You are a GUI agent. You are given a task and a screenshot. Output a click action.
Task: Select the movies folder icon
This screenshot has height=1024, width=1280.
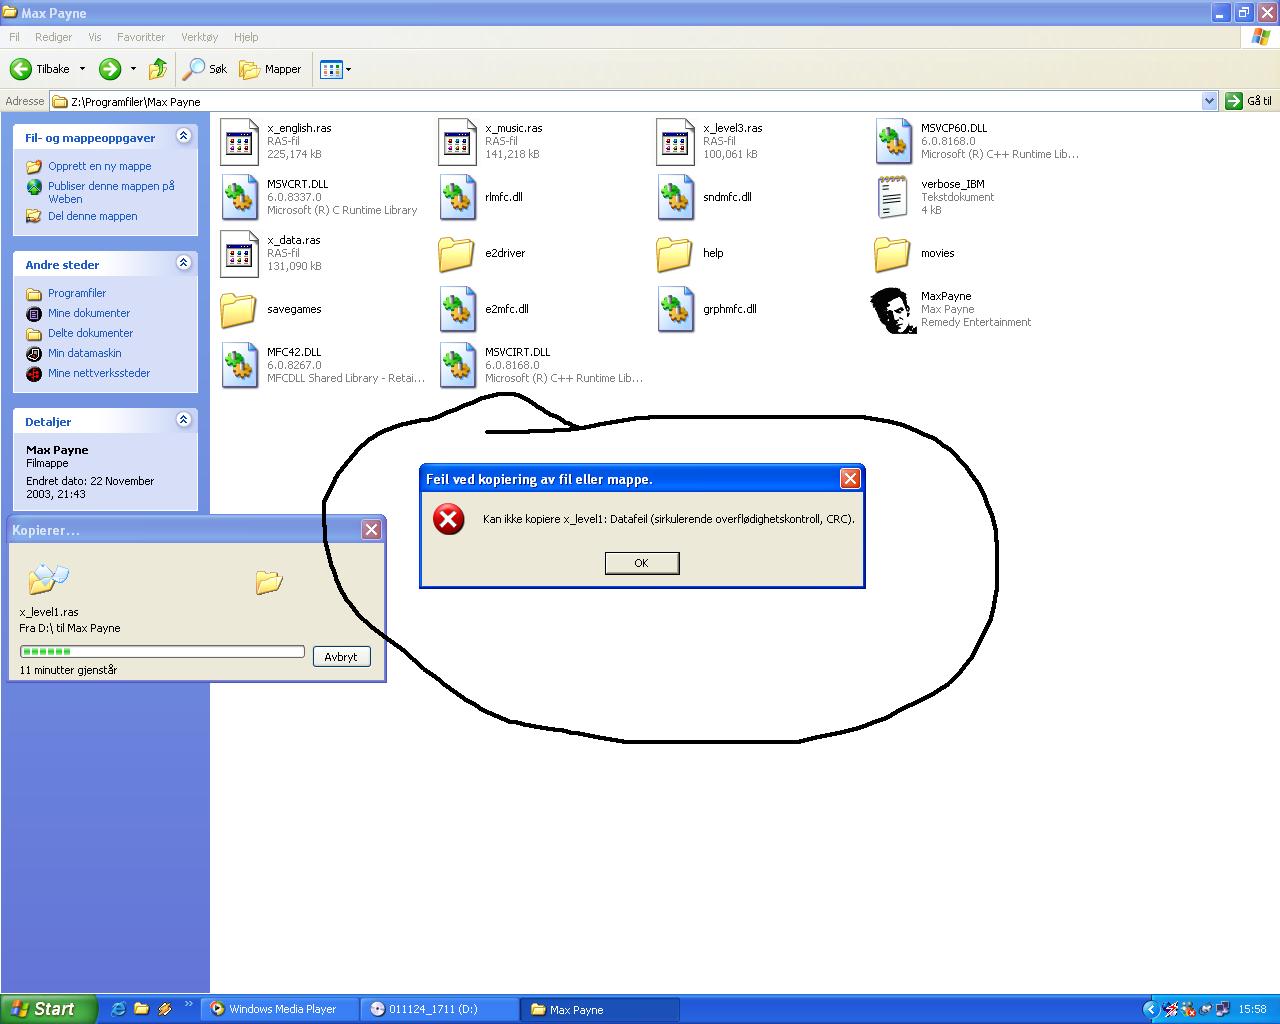coord(893,254)
